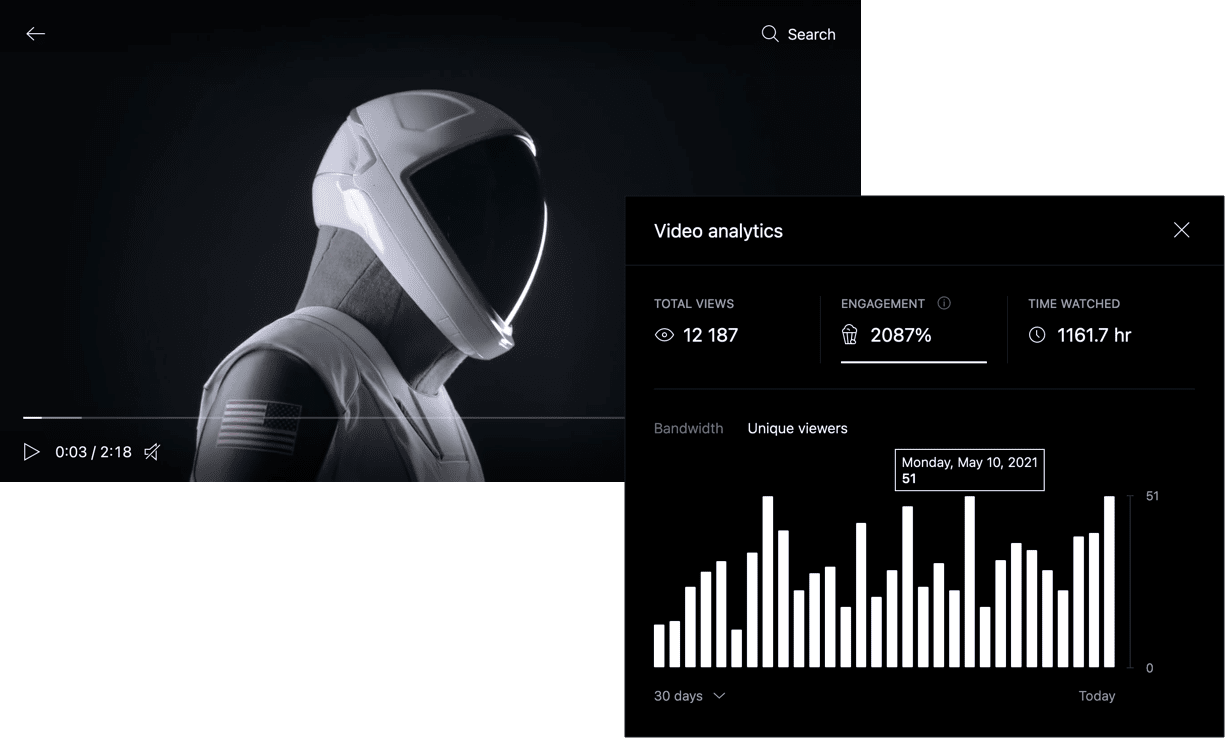Open the 30 days range dropdown
The height and width of the screenshot is (738, 1225).
(679, 696)
